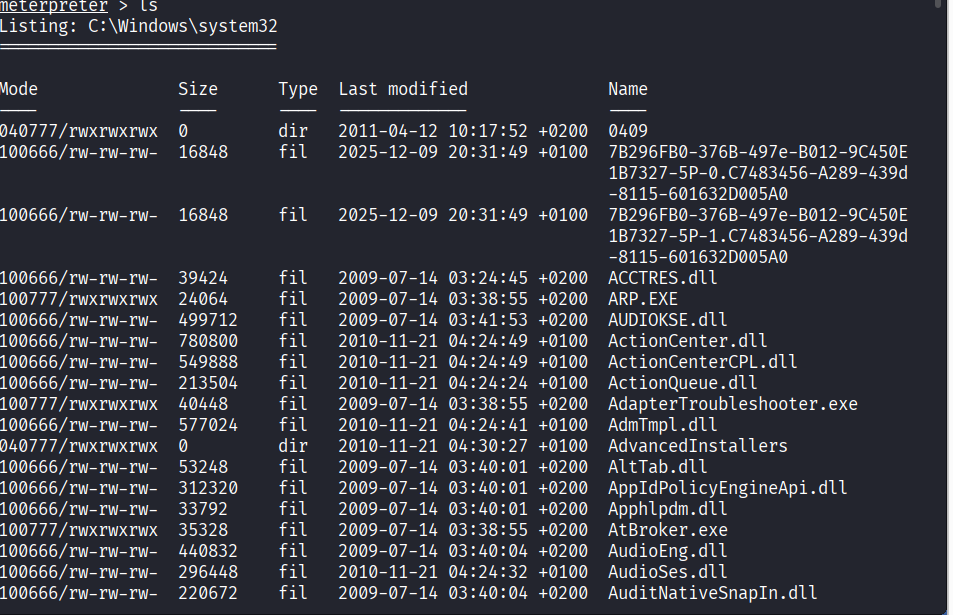This screenshot has width=953, height=615.
Task: Click the Name column header
Action: coord(627,89)
